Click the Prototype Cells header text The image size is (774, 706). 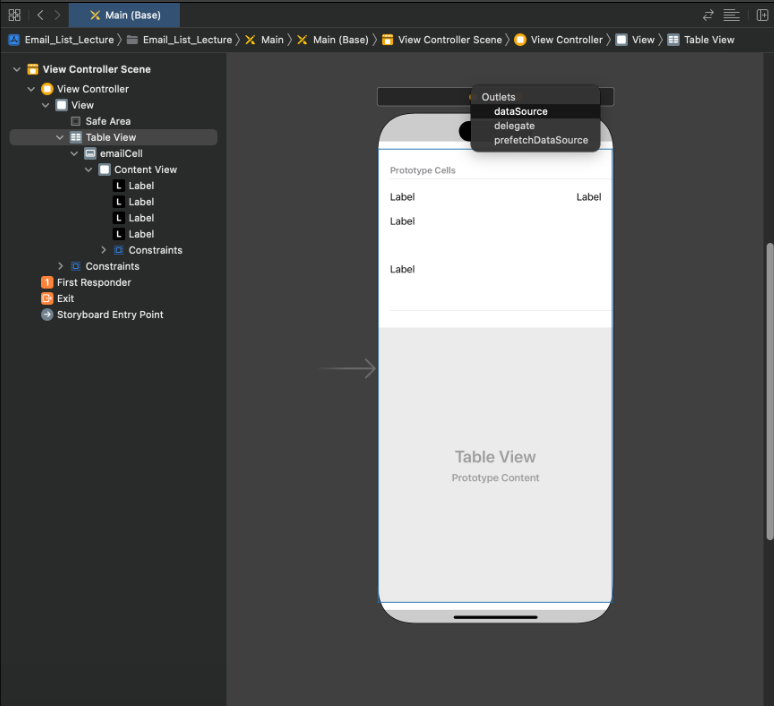pos(423,170)
